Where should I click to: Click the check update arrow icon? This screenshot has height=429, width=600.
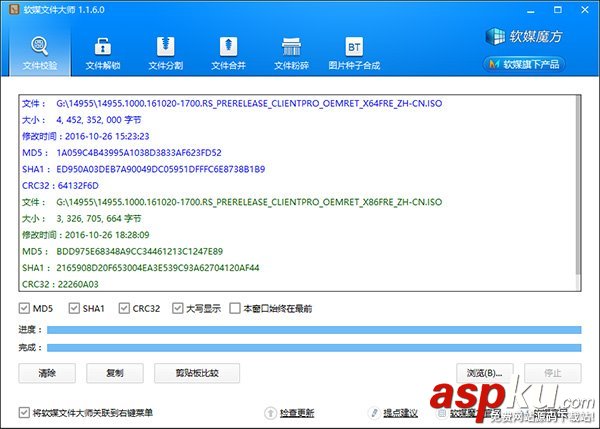click(270, 413)
